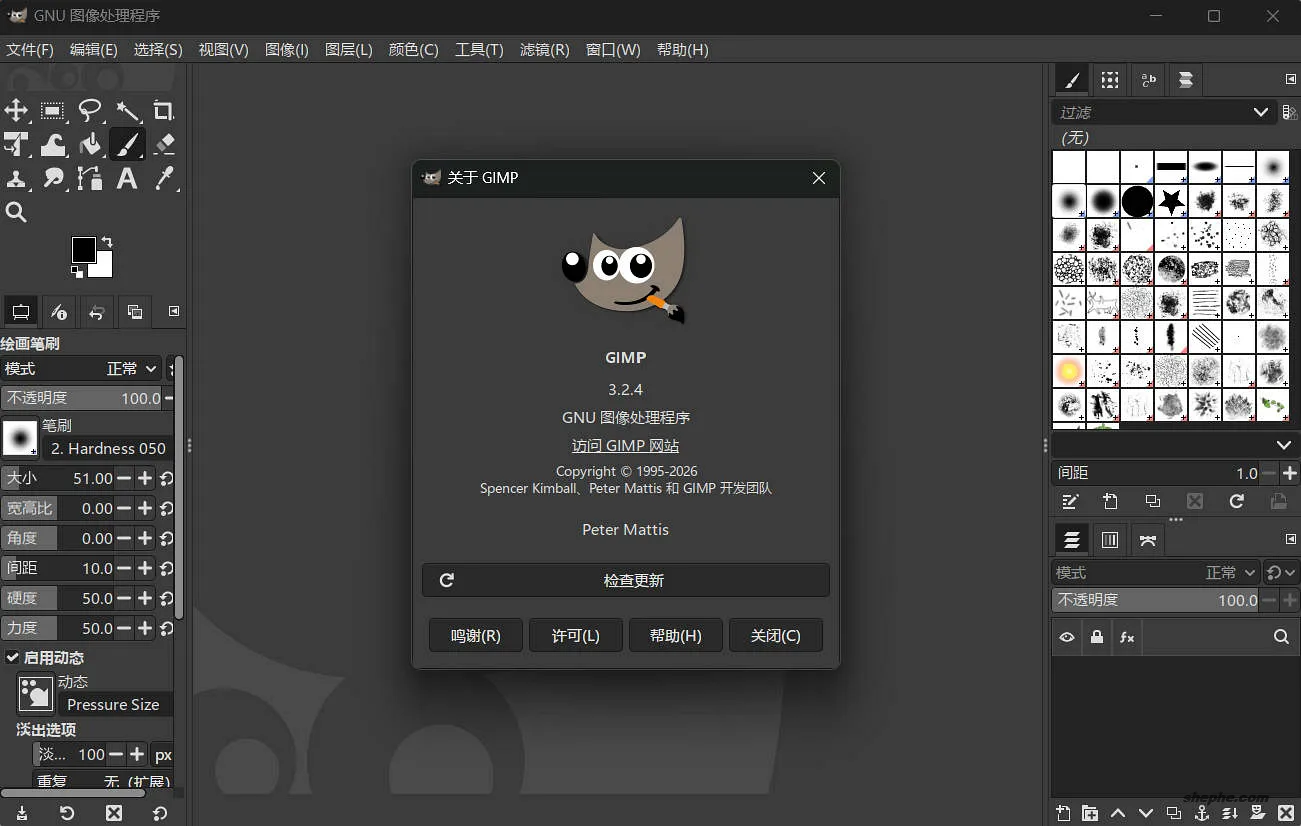Viewport: 1301px width, 826px height.
Task: Select the Unified Transform tool
Action: (x=16, y=144)
